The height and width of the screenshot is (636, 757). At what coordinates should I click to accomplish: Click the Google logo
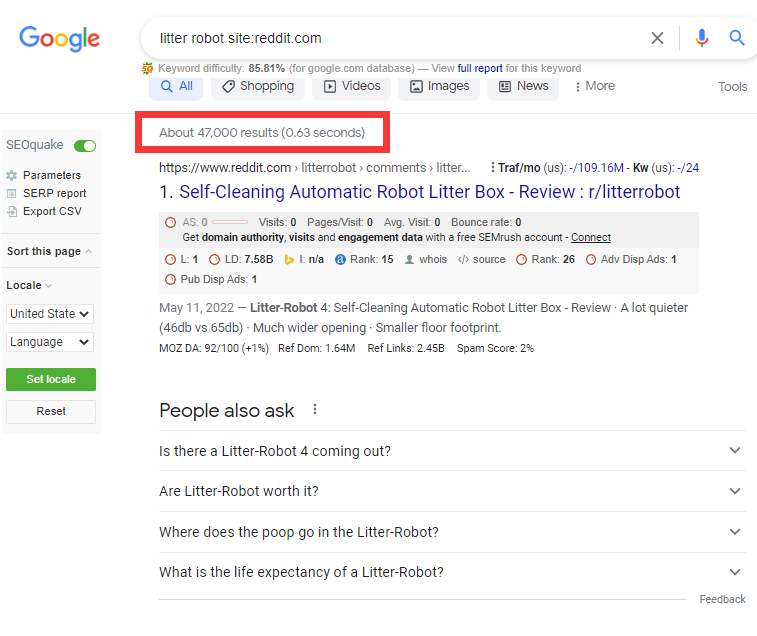(x=60, y=39)
